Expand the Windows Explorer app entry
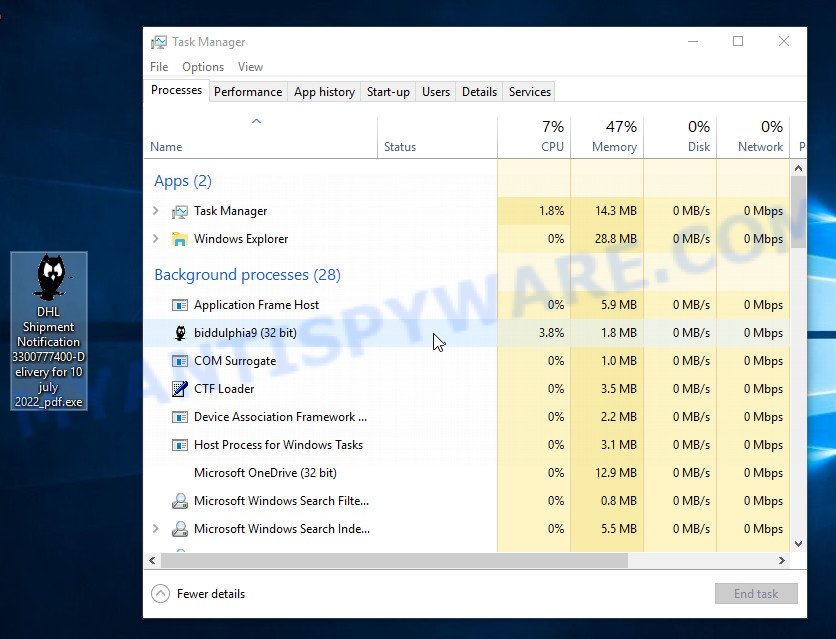The height and width of the screenshot is (639, 836). point(156,239)
